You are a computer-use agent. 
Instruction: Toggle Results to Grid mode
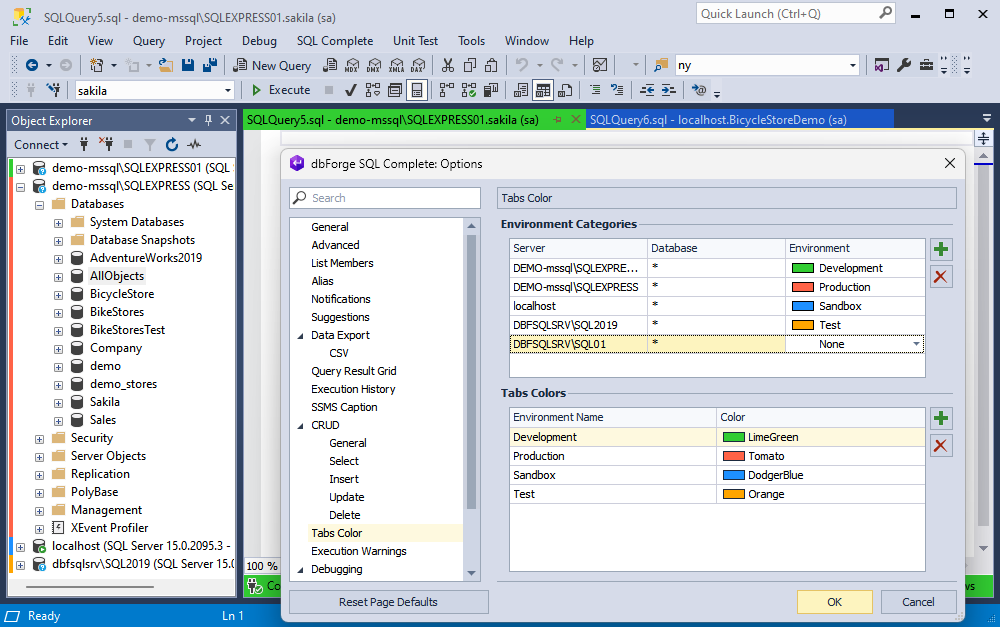pyautogui.click(x=543, y=91)
